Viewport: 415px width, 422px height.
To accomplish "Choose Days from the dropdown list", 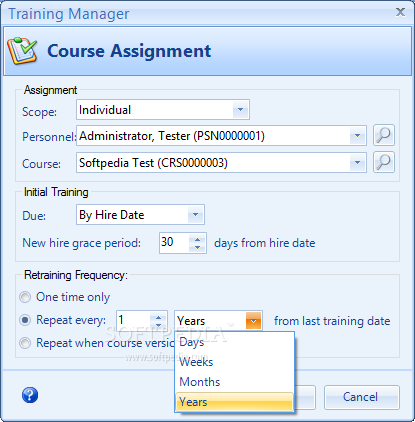I will tap(234, 342).
